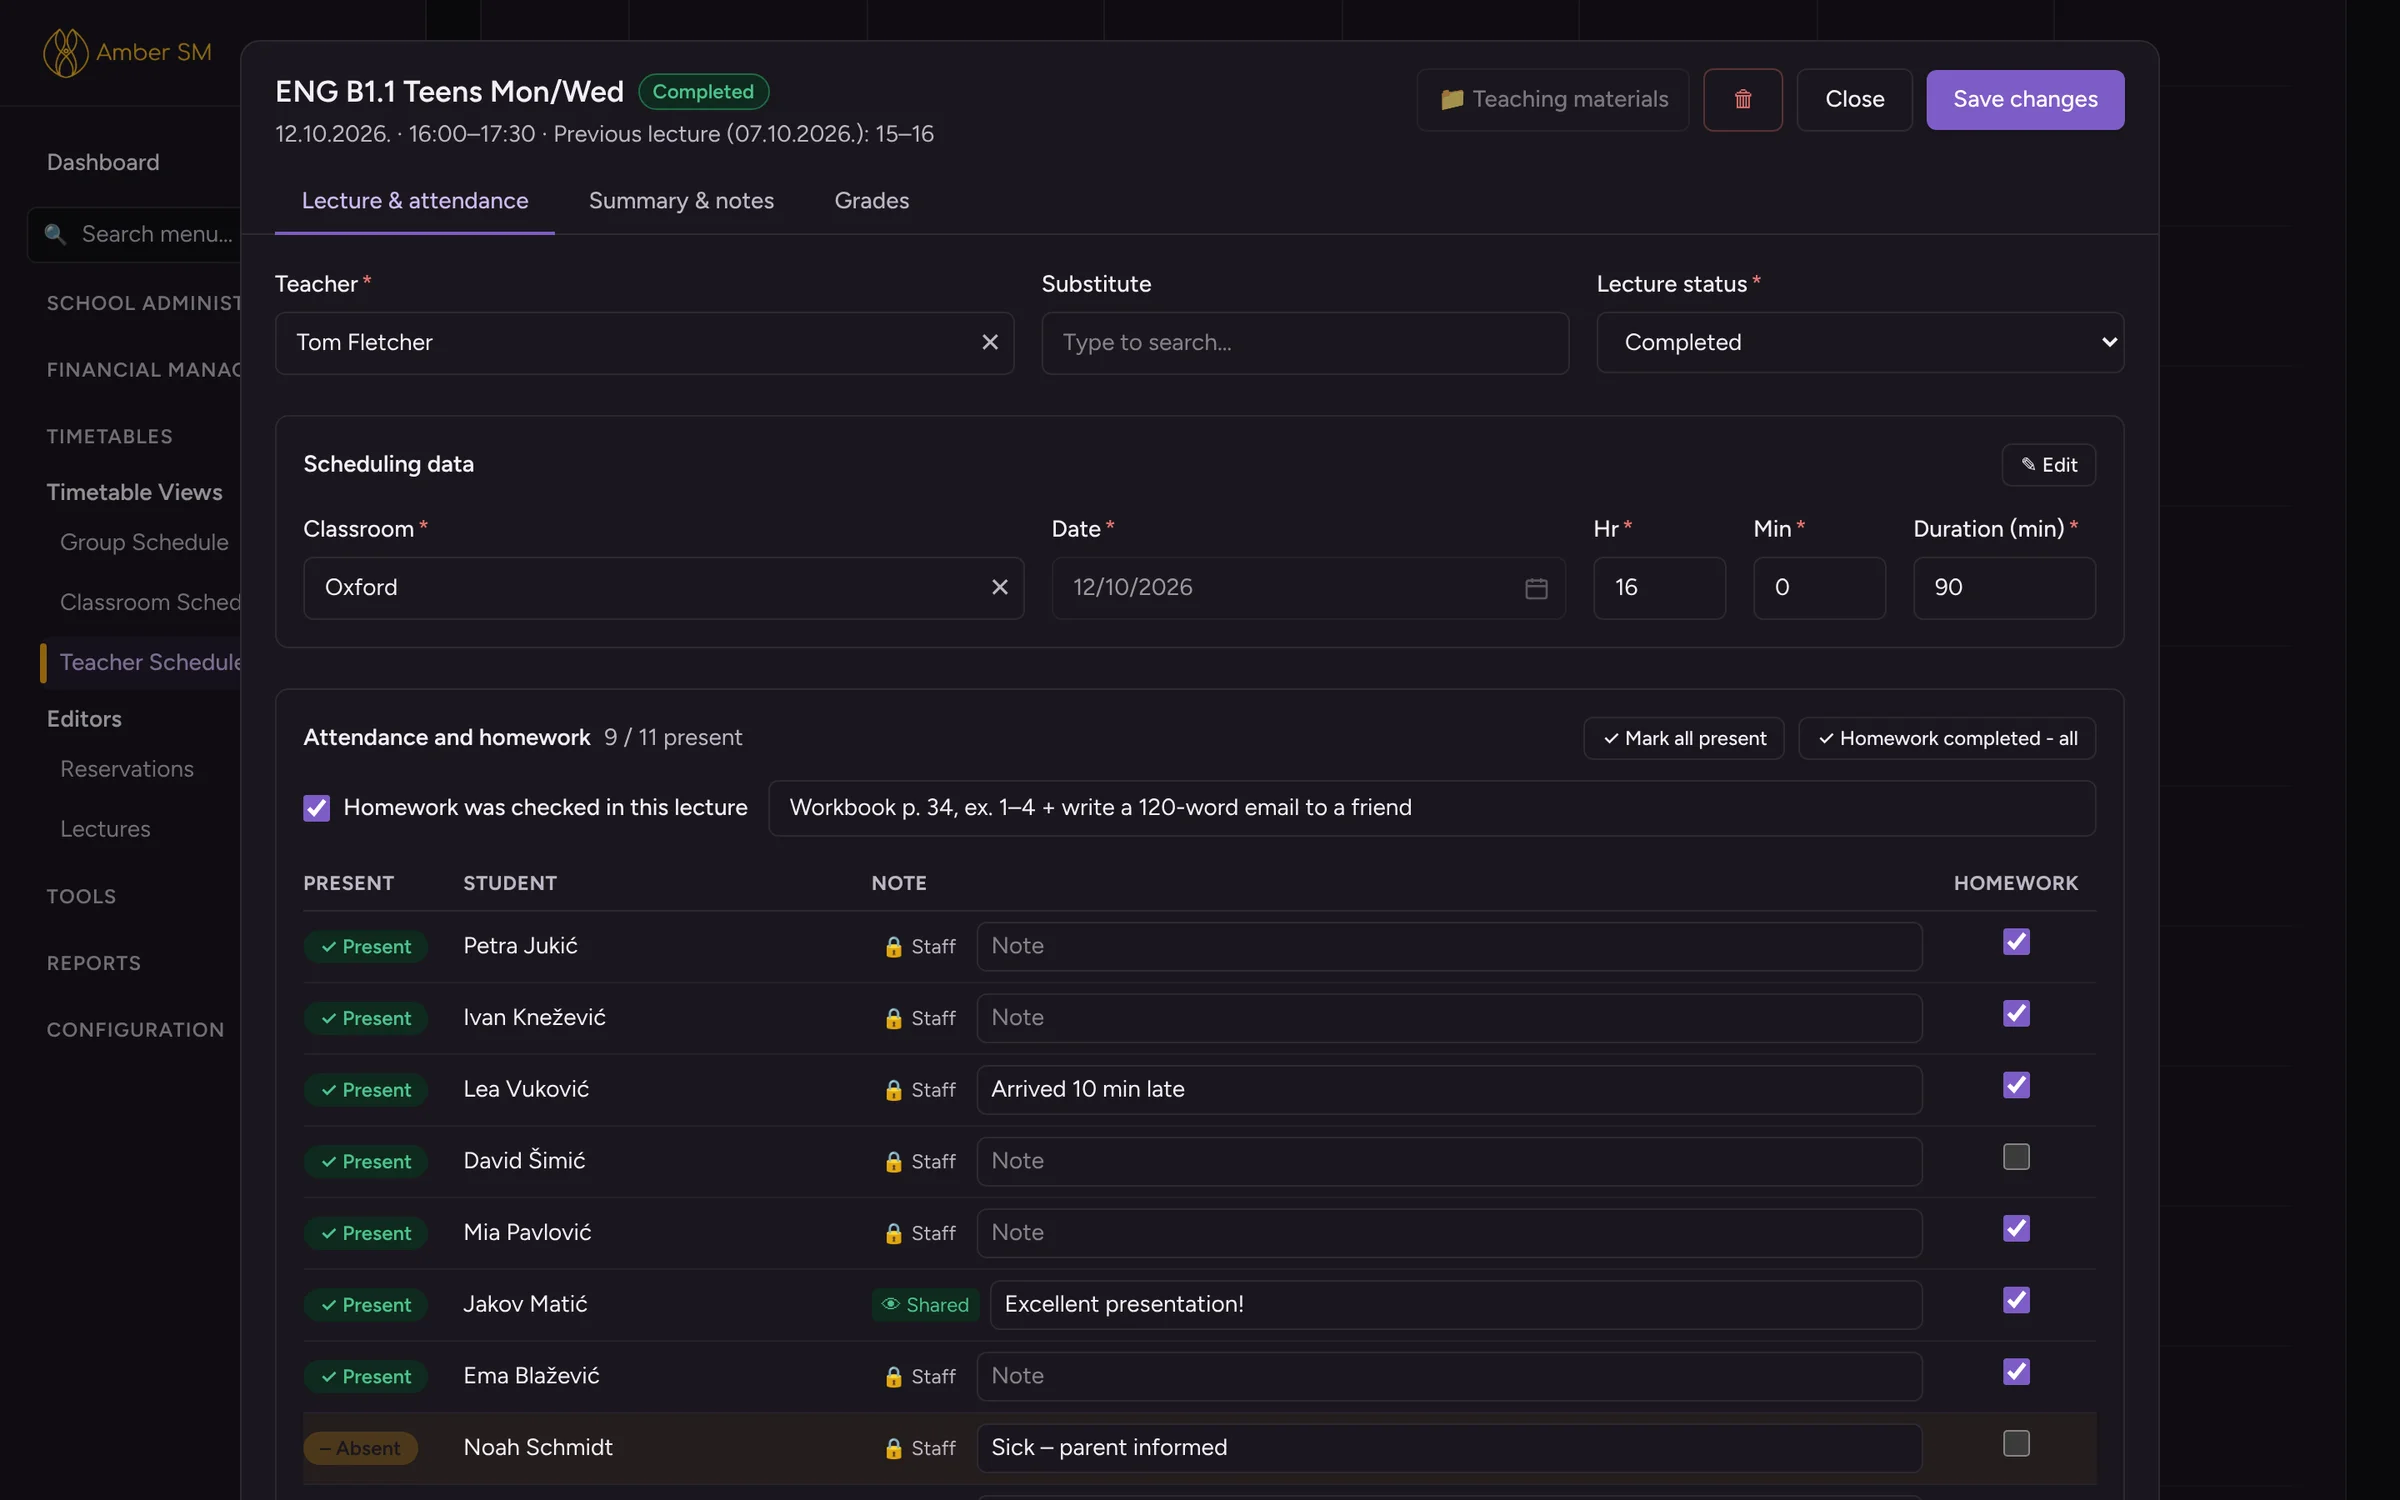Viewport: 2400px width, 1500px height.
Task: Uncheck homework checkbox for Petra Jukić
Action: (x=2016, y=942)
